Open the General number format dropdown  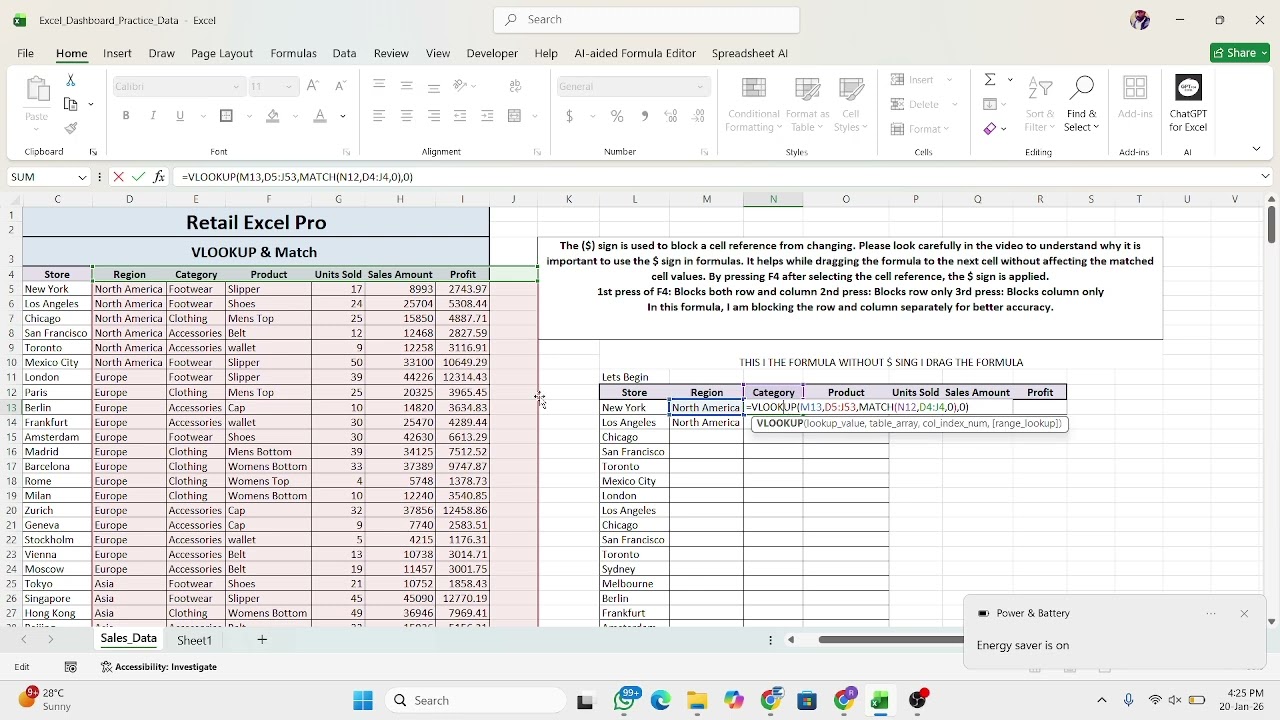[699, 86]
